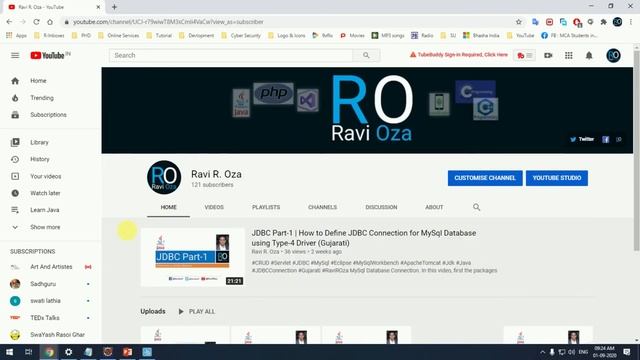Bookmark the page with the star icon
This screenshot has width=640, height=360.
coord(519,22)
